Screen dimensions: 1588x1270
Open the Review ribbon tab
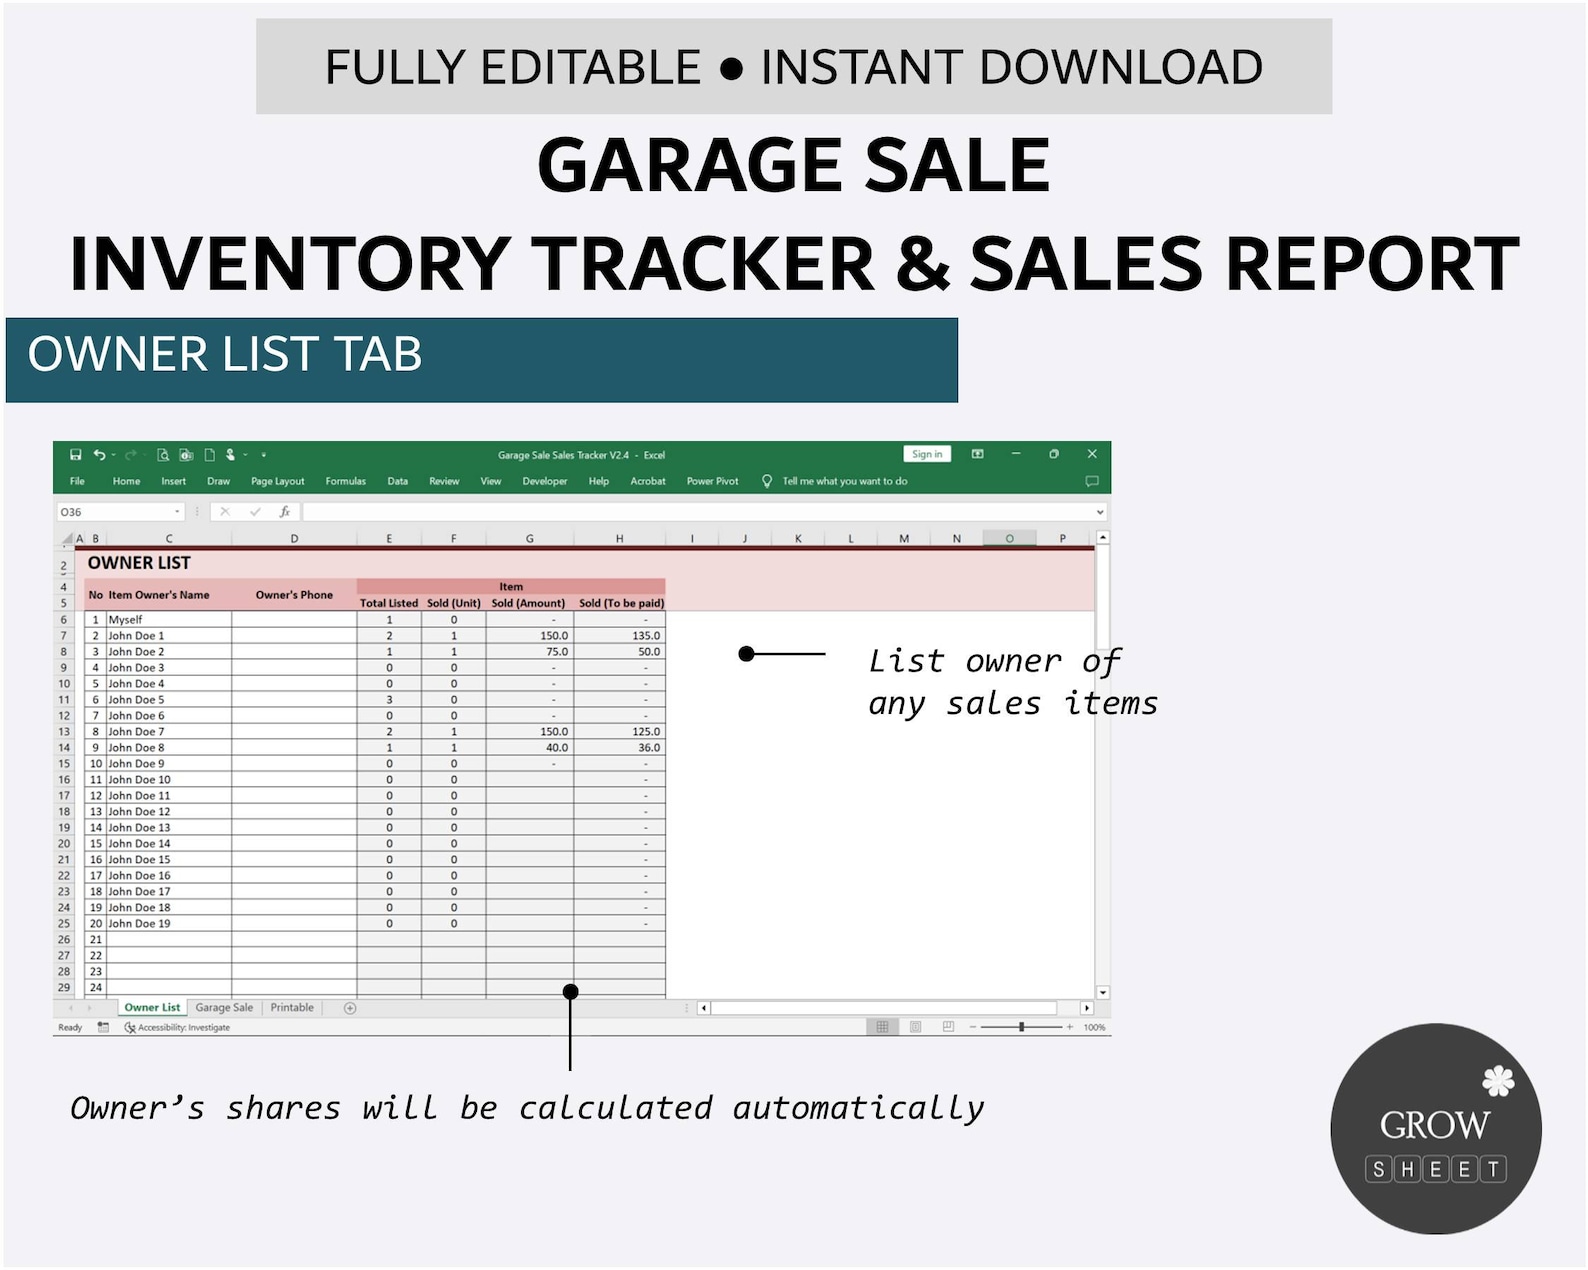444,481
